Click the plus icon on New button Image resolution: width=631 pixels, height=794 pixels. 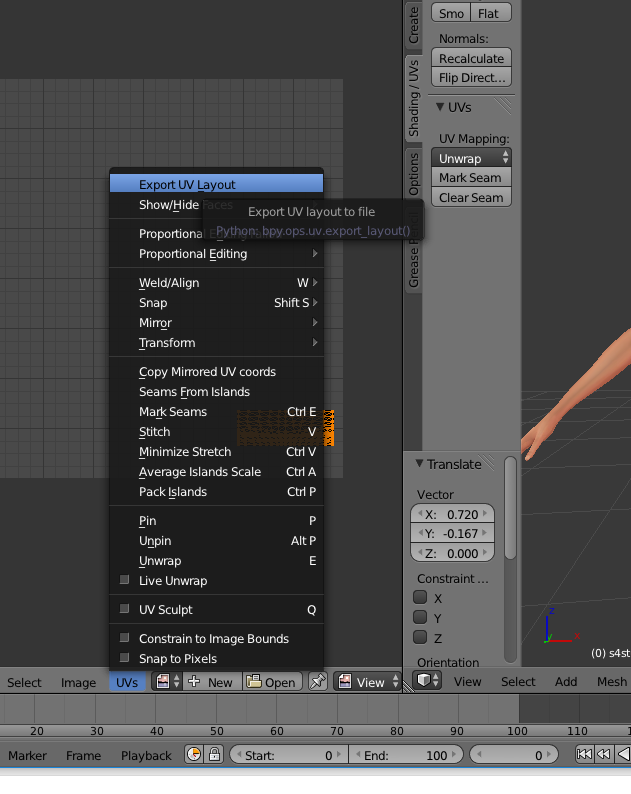(194, 682)
